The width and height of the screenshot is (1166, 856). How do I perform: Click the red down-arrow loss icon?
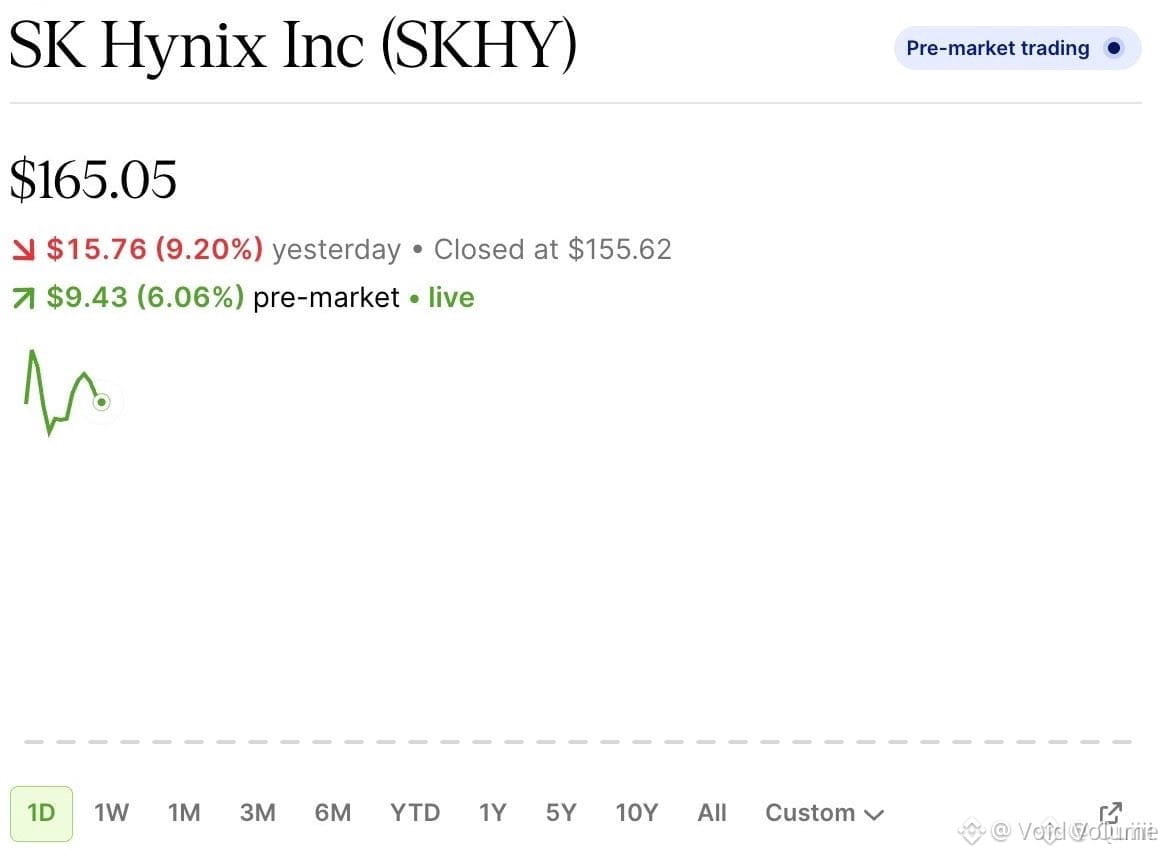[x=24, y=250]
